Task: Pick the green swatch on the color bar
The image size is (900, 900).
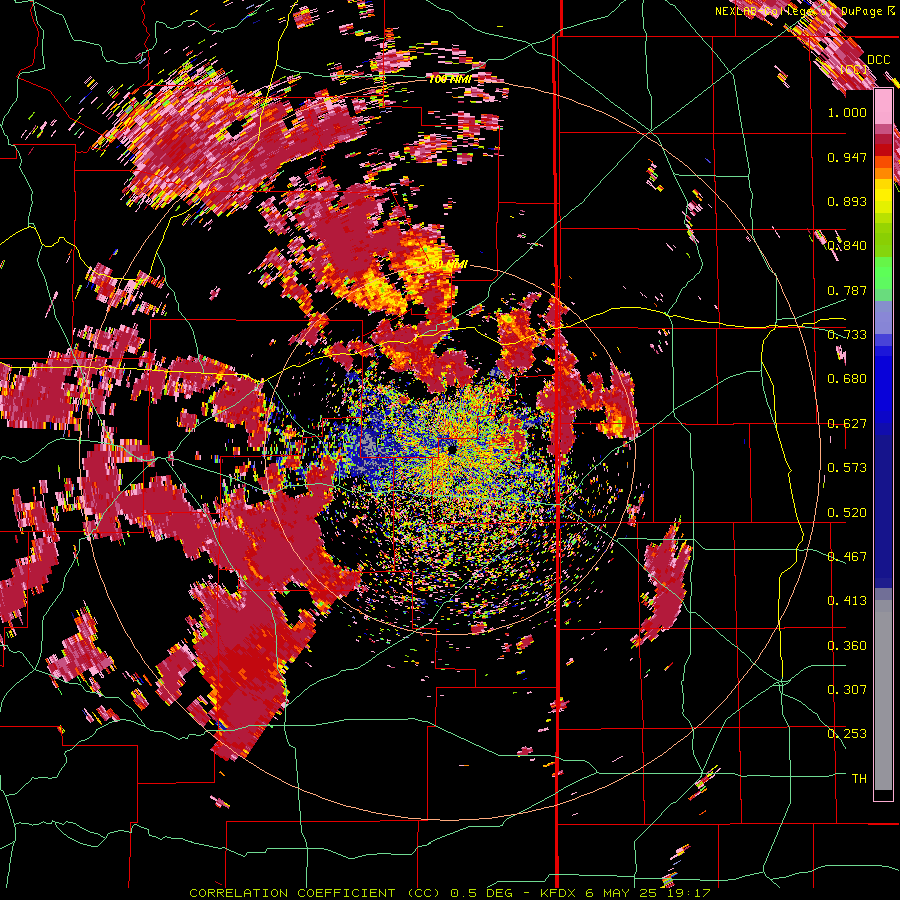Action: [x=883, y=273]
